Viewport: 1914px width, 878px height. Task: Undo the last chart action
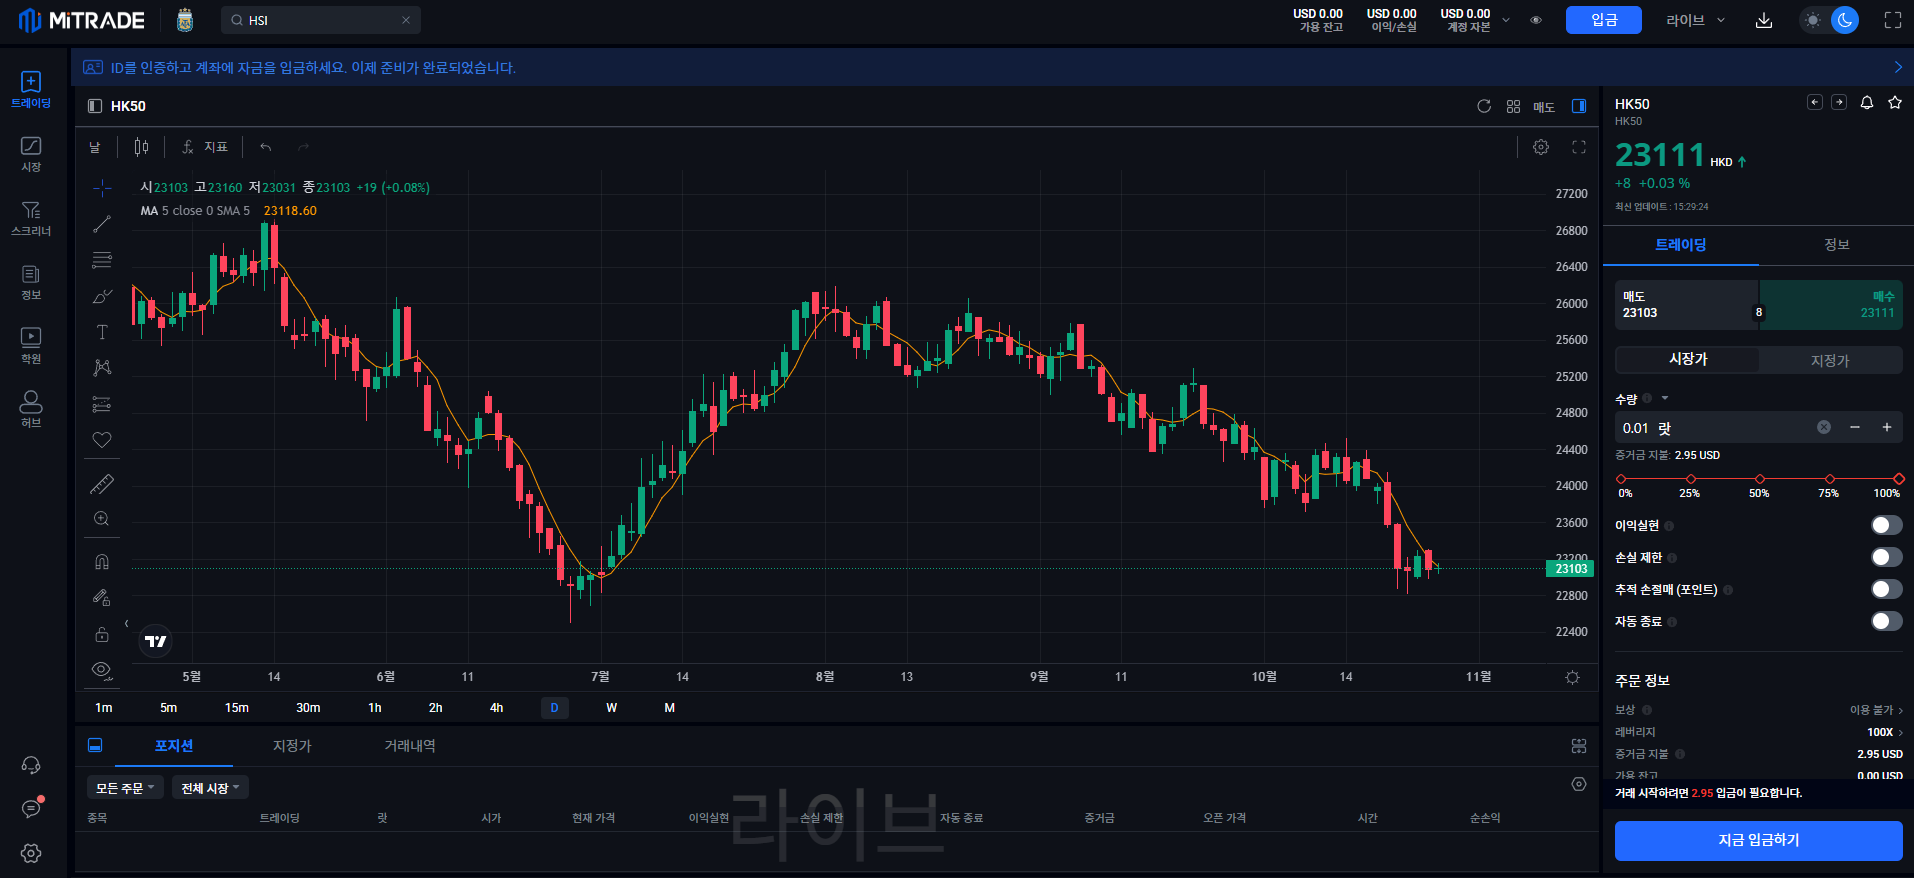[x=266, y=147]
